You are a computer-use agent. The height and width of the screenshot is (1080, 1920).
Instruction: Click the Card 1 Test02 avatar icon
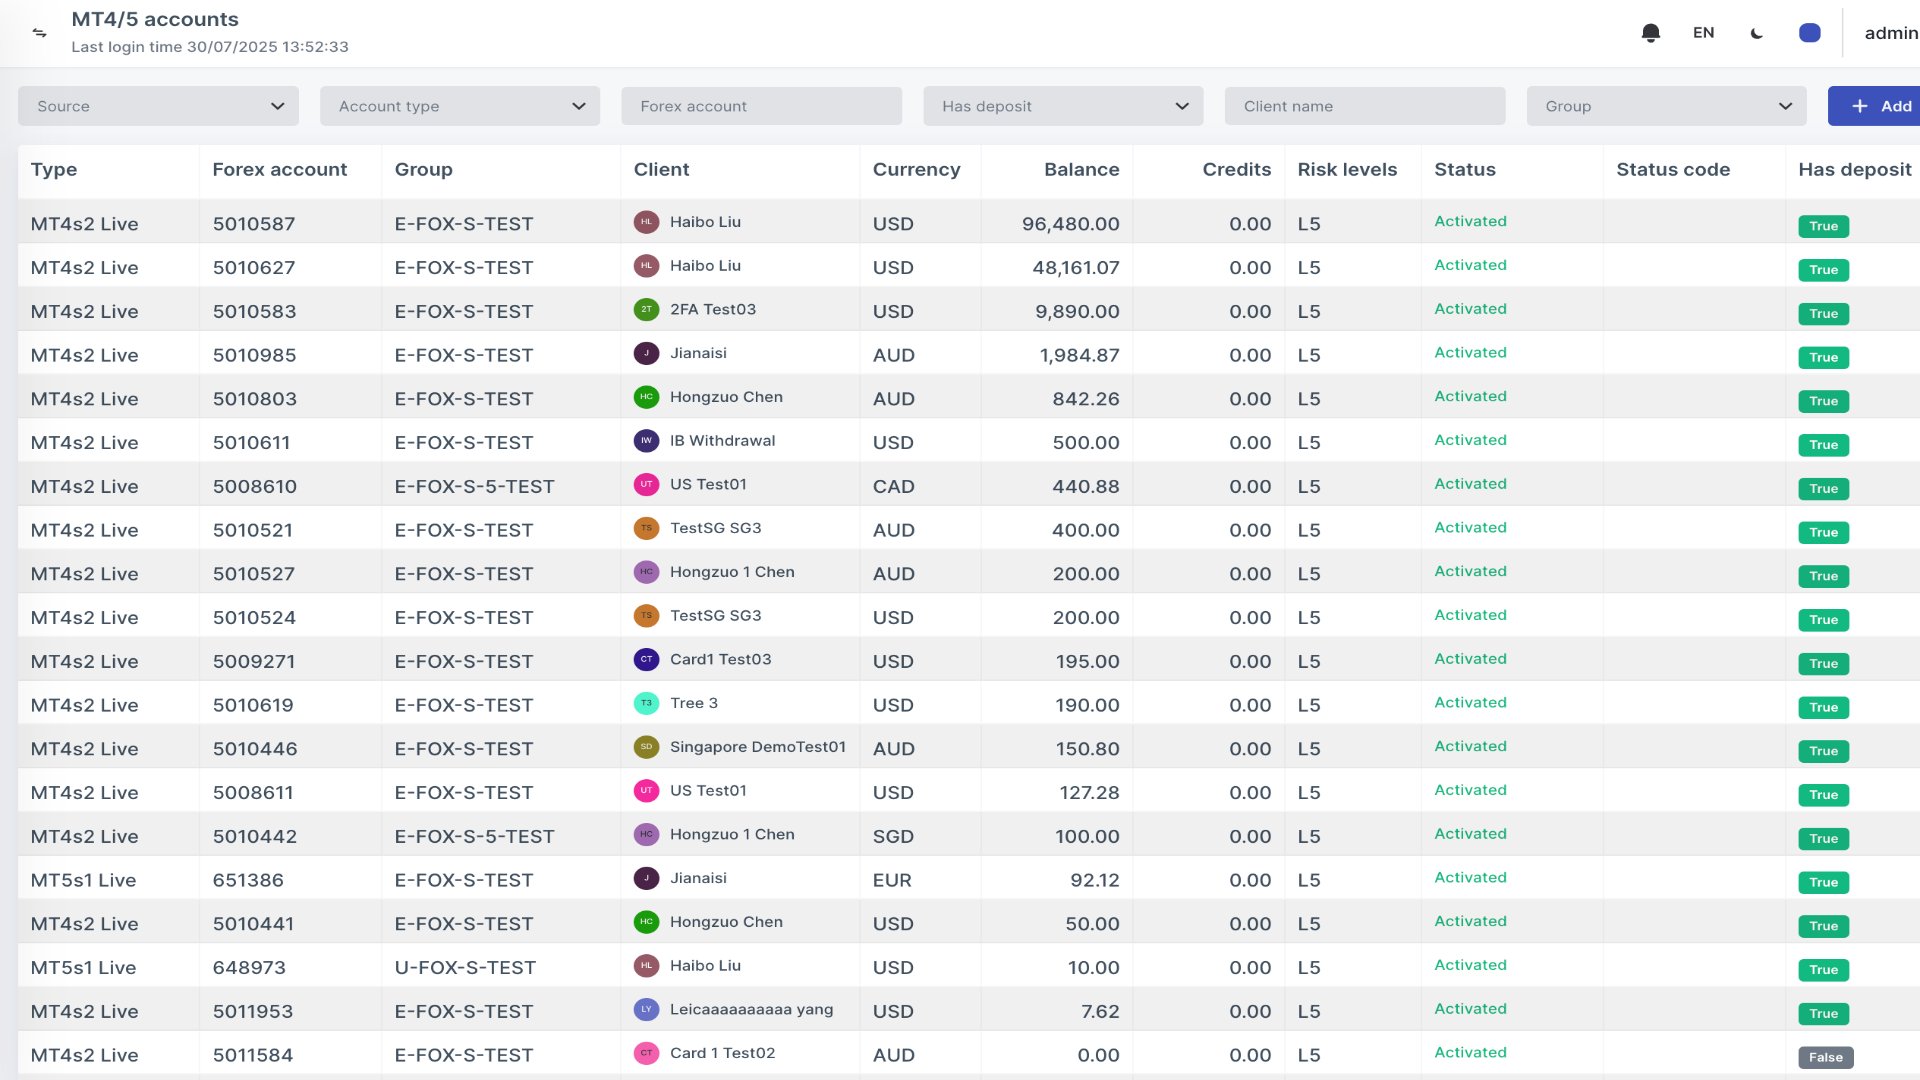(646, 1053)
